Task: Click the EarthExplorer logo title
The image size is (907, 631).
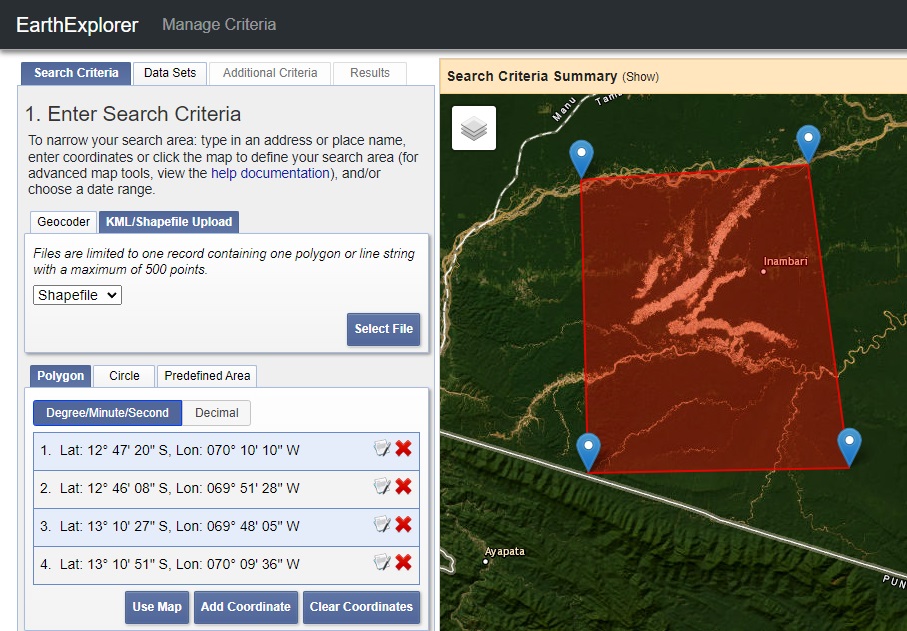Action: 78,25
